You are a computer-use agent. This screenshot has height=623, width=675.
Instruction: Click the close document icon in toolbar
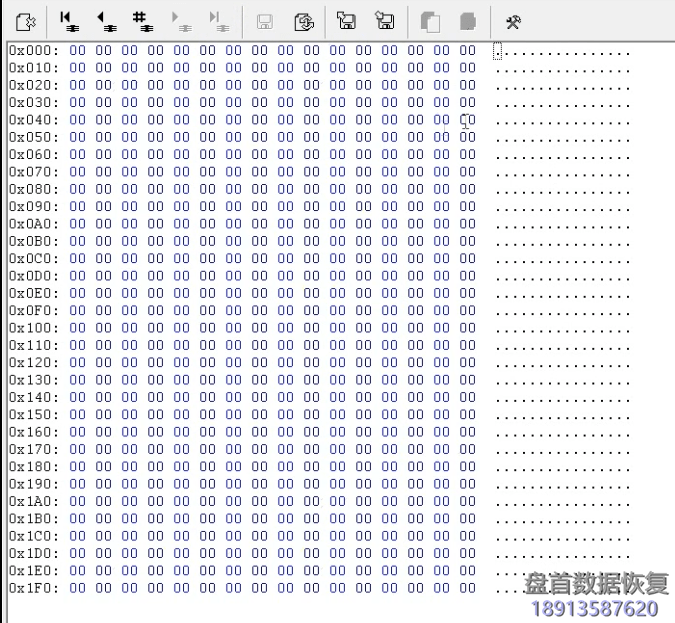[x=27, y=20]
